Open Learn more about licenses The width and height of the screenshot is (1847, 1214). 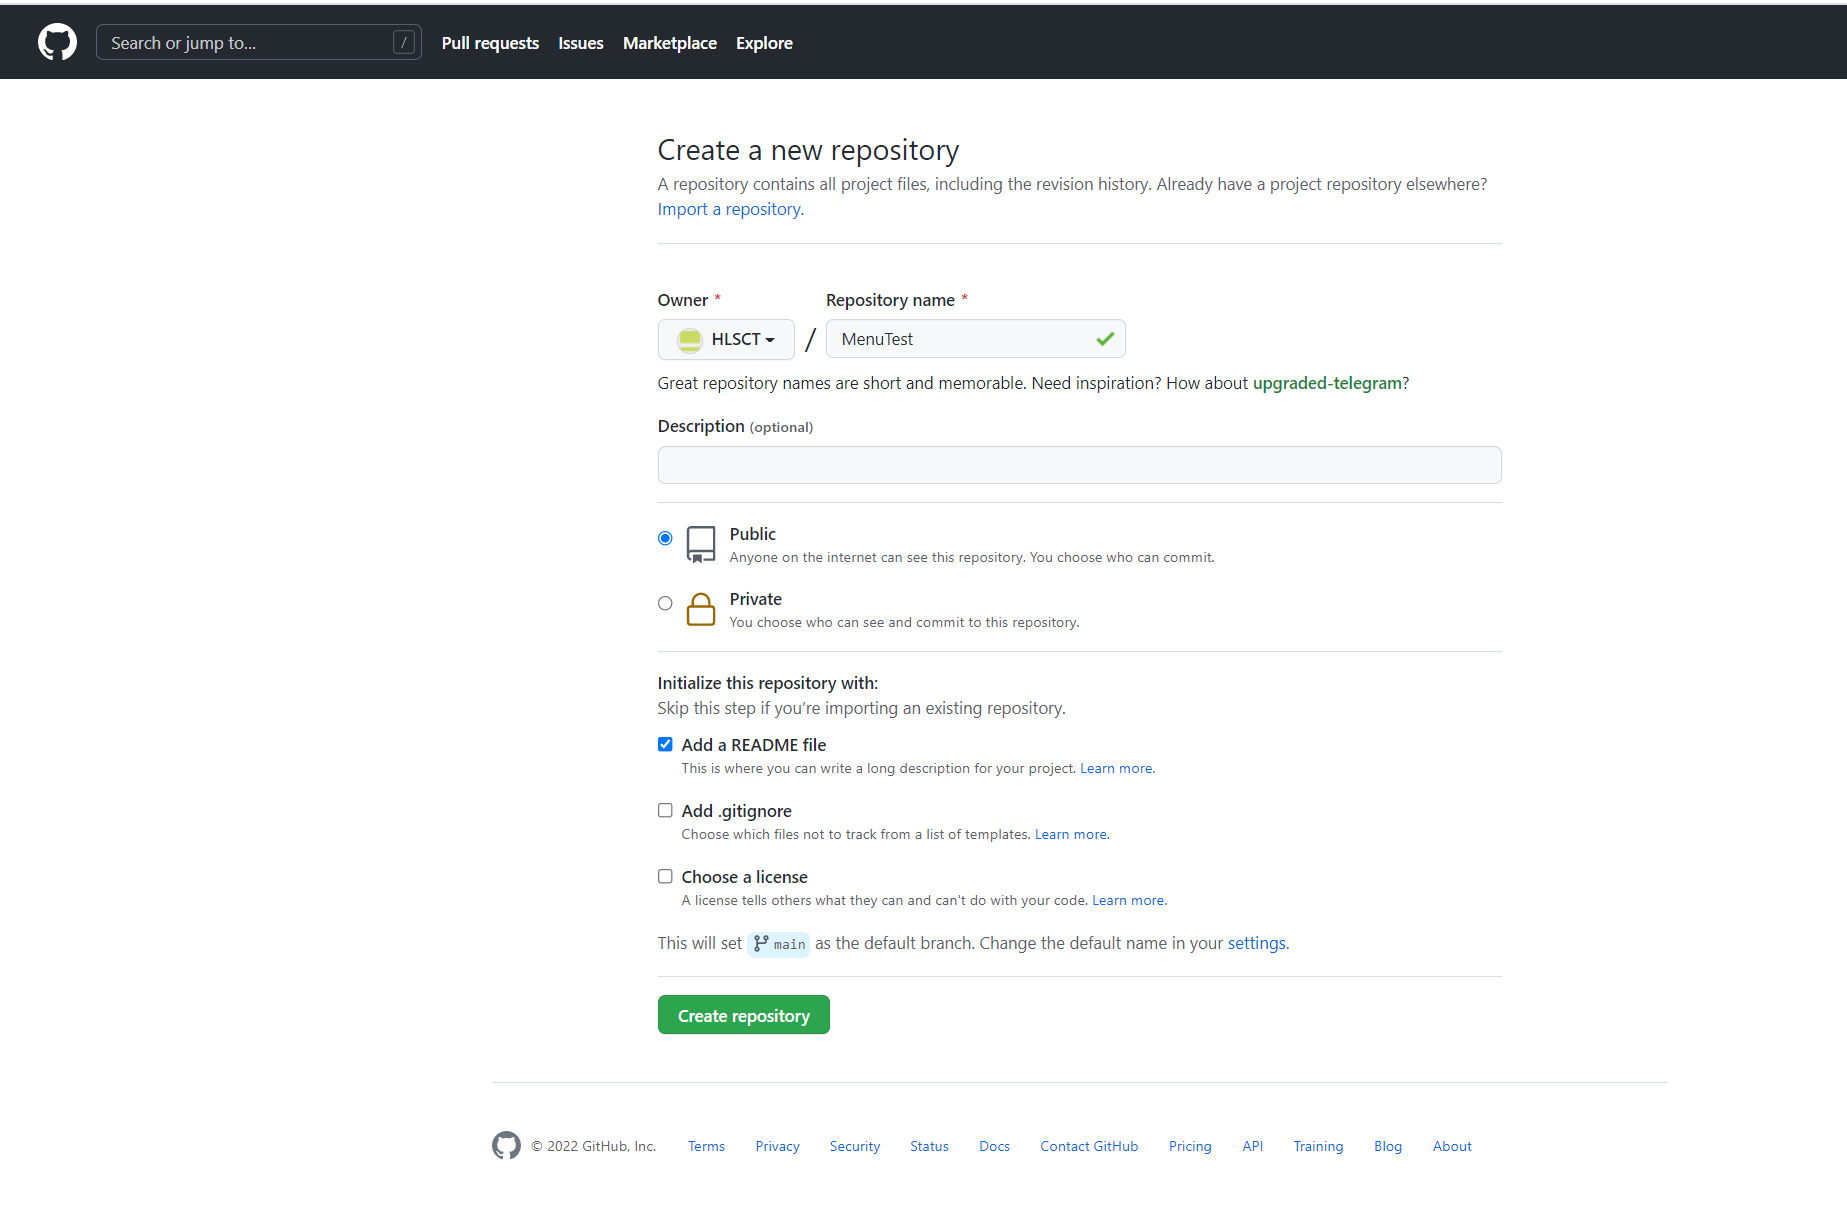(1129, 900)
